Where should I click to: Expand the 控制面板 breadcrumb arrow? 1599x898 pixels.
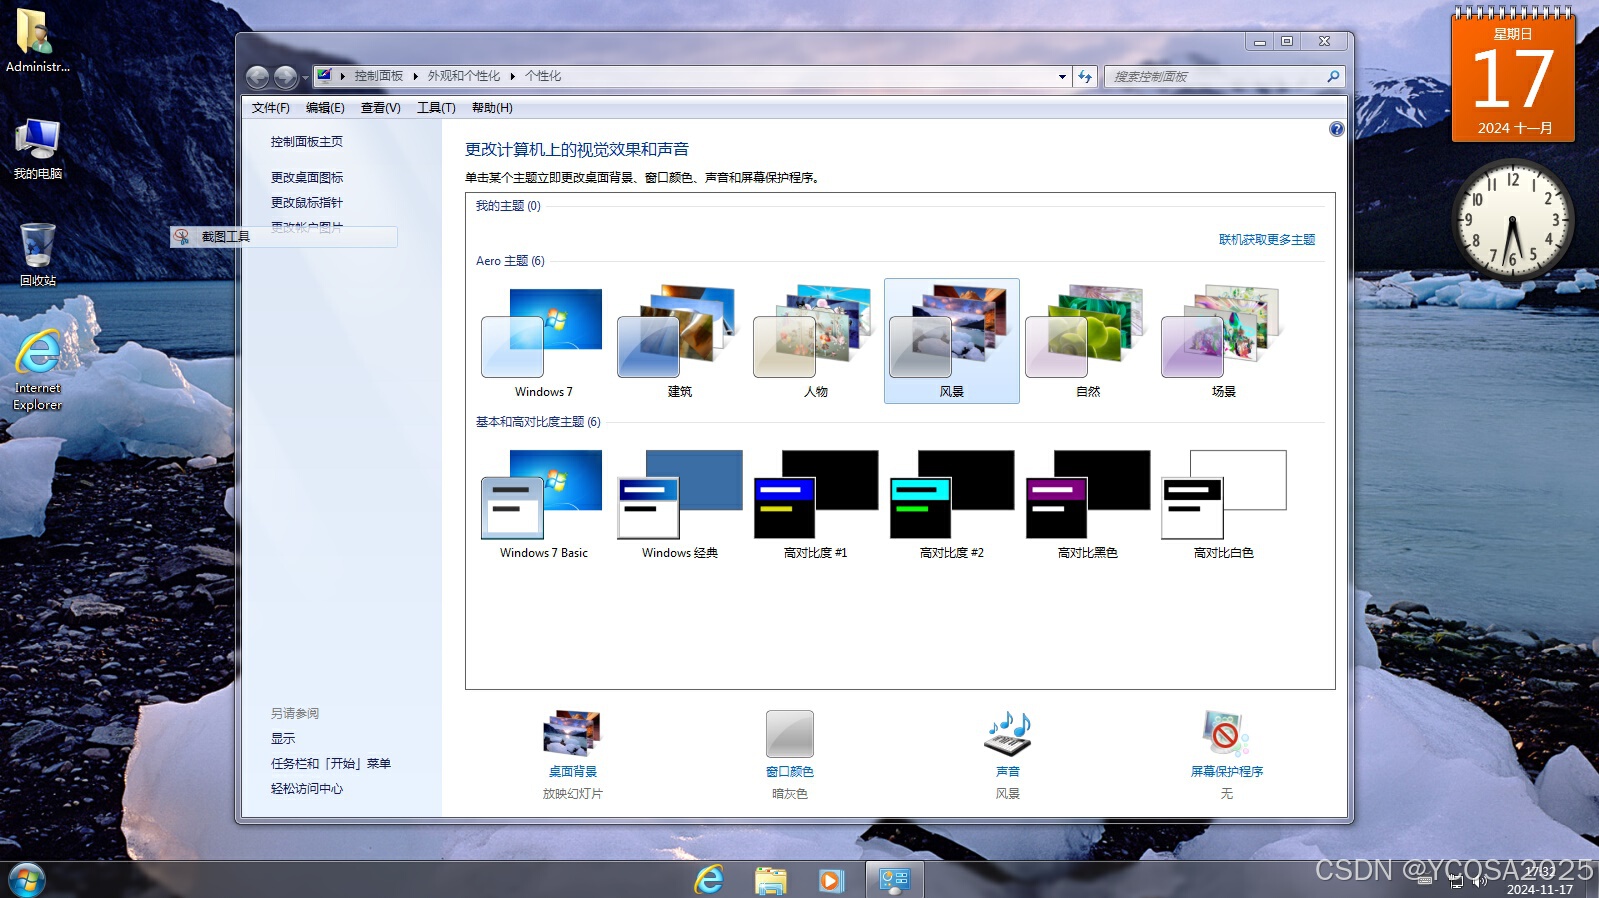[x=415, y=76]
